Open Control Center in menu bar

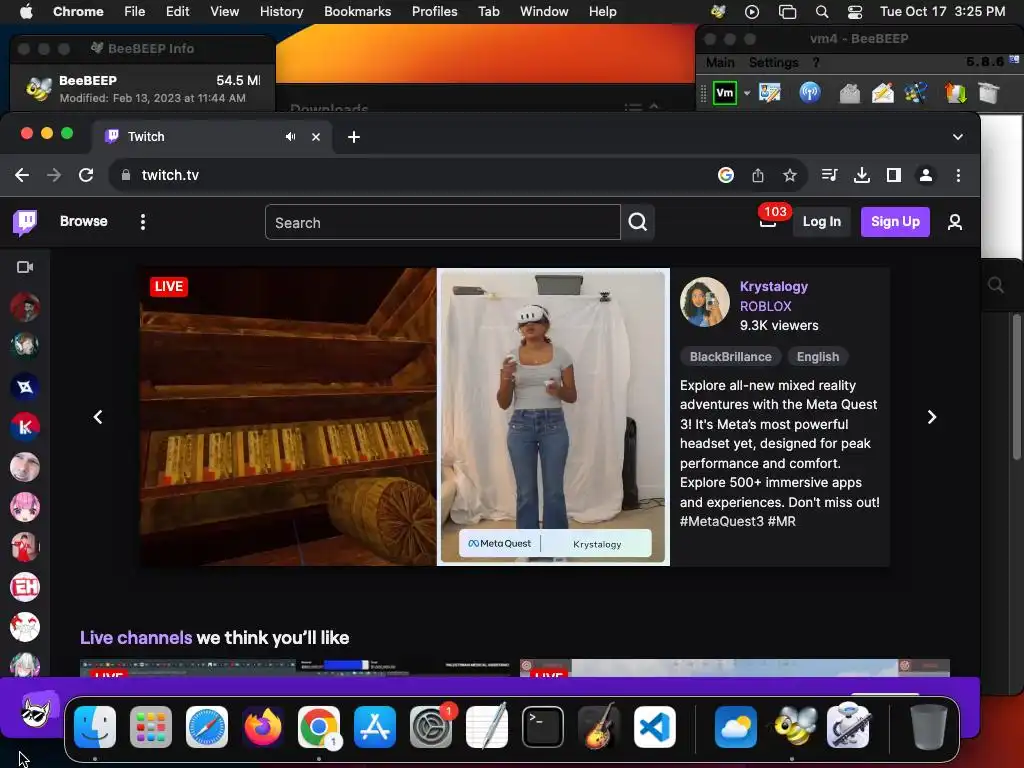pos(855,11)
